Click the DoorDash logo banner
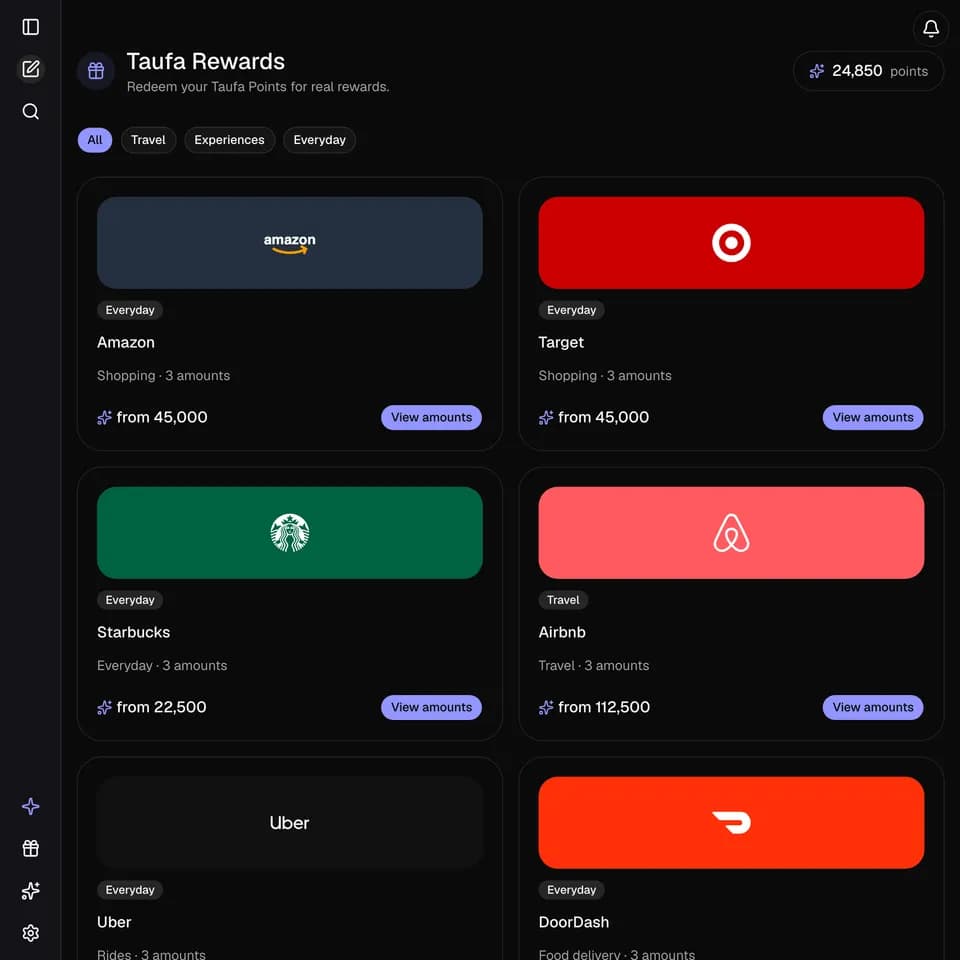 pos(731,822)
